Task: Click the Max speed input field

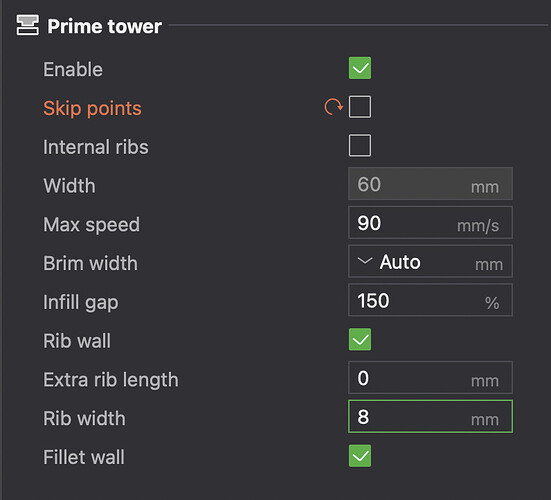Action: pyautogui.click(x=430, y=222)
